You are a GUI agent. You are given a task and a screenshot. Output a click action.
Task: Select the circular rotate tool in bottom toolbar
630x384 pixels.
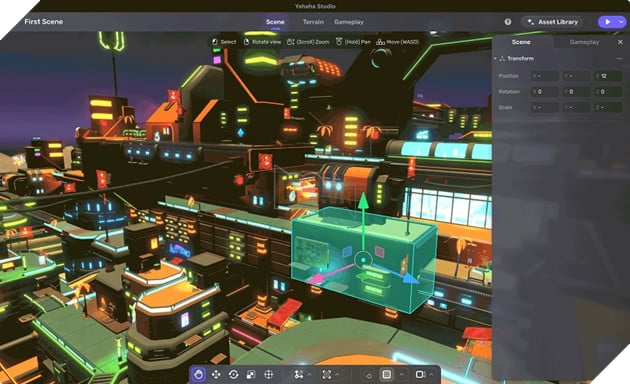tap(233, 375)
